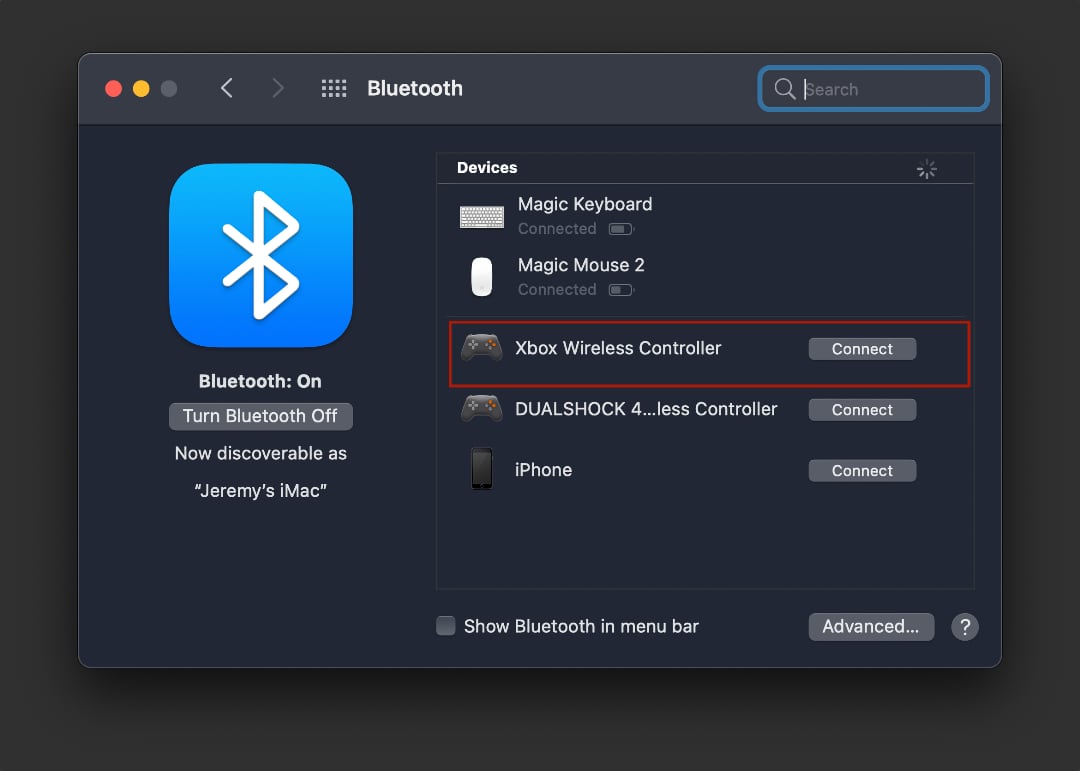The image size is (1080, 771).
Task: Select the iPhone name text
Action: coord(543,470)
